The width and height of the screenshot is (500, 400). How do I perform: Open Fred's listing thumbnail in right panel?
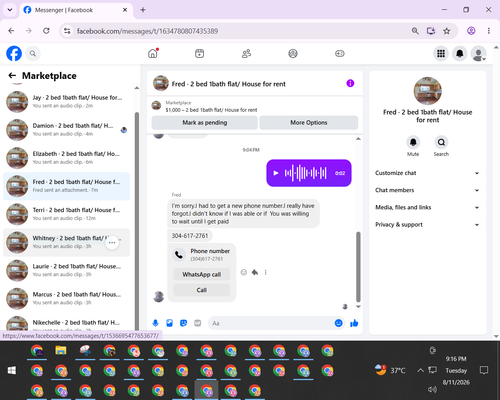[427, 91]
